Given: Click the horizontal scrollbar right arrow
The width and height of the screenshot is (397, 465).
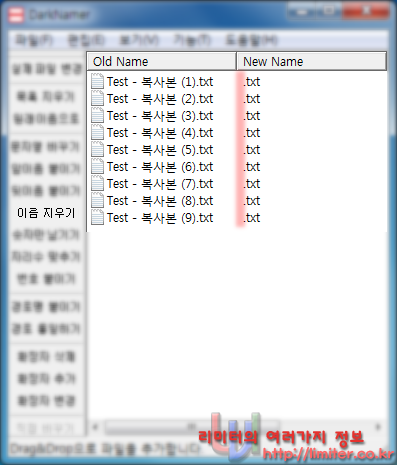Looking at the screenshot, I should 379,426.
